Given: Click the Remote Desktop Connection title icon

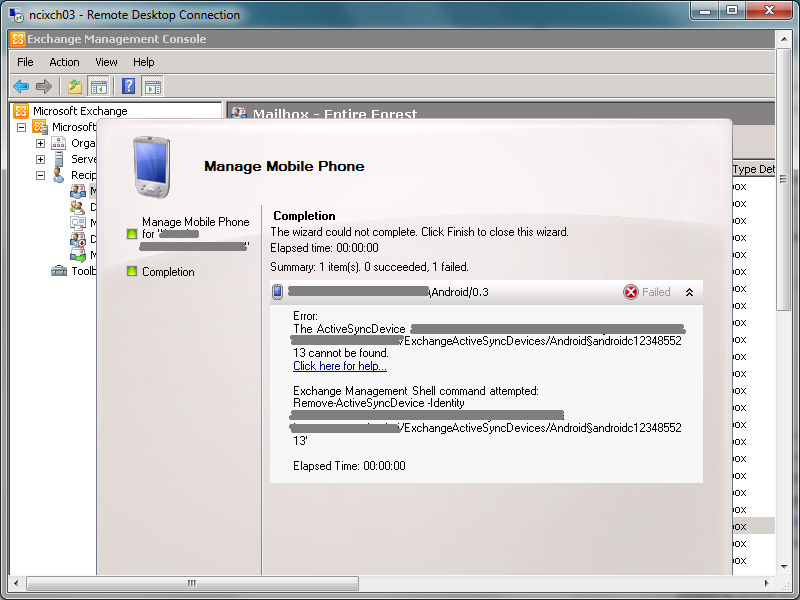Looking at the screenshot, I should (16, 15).
